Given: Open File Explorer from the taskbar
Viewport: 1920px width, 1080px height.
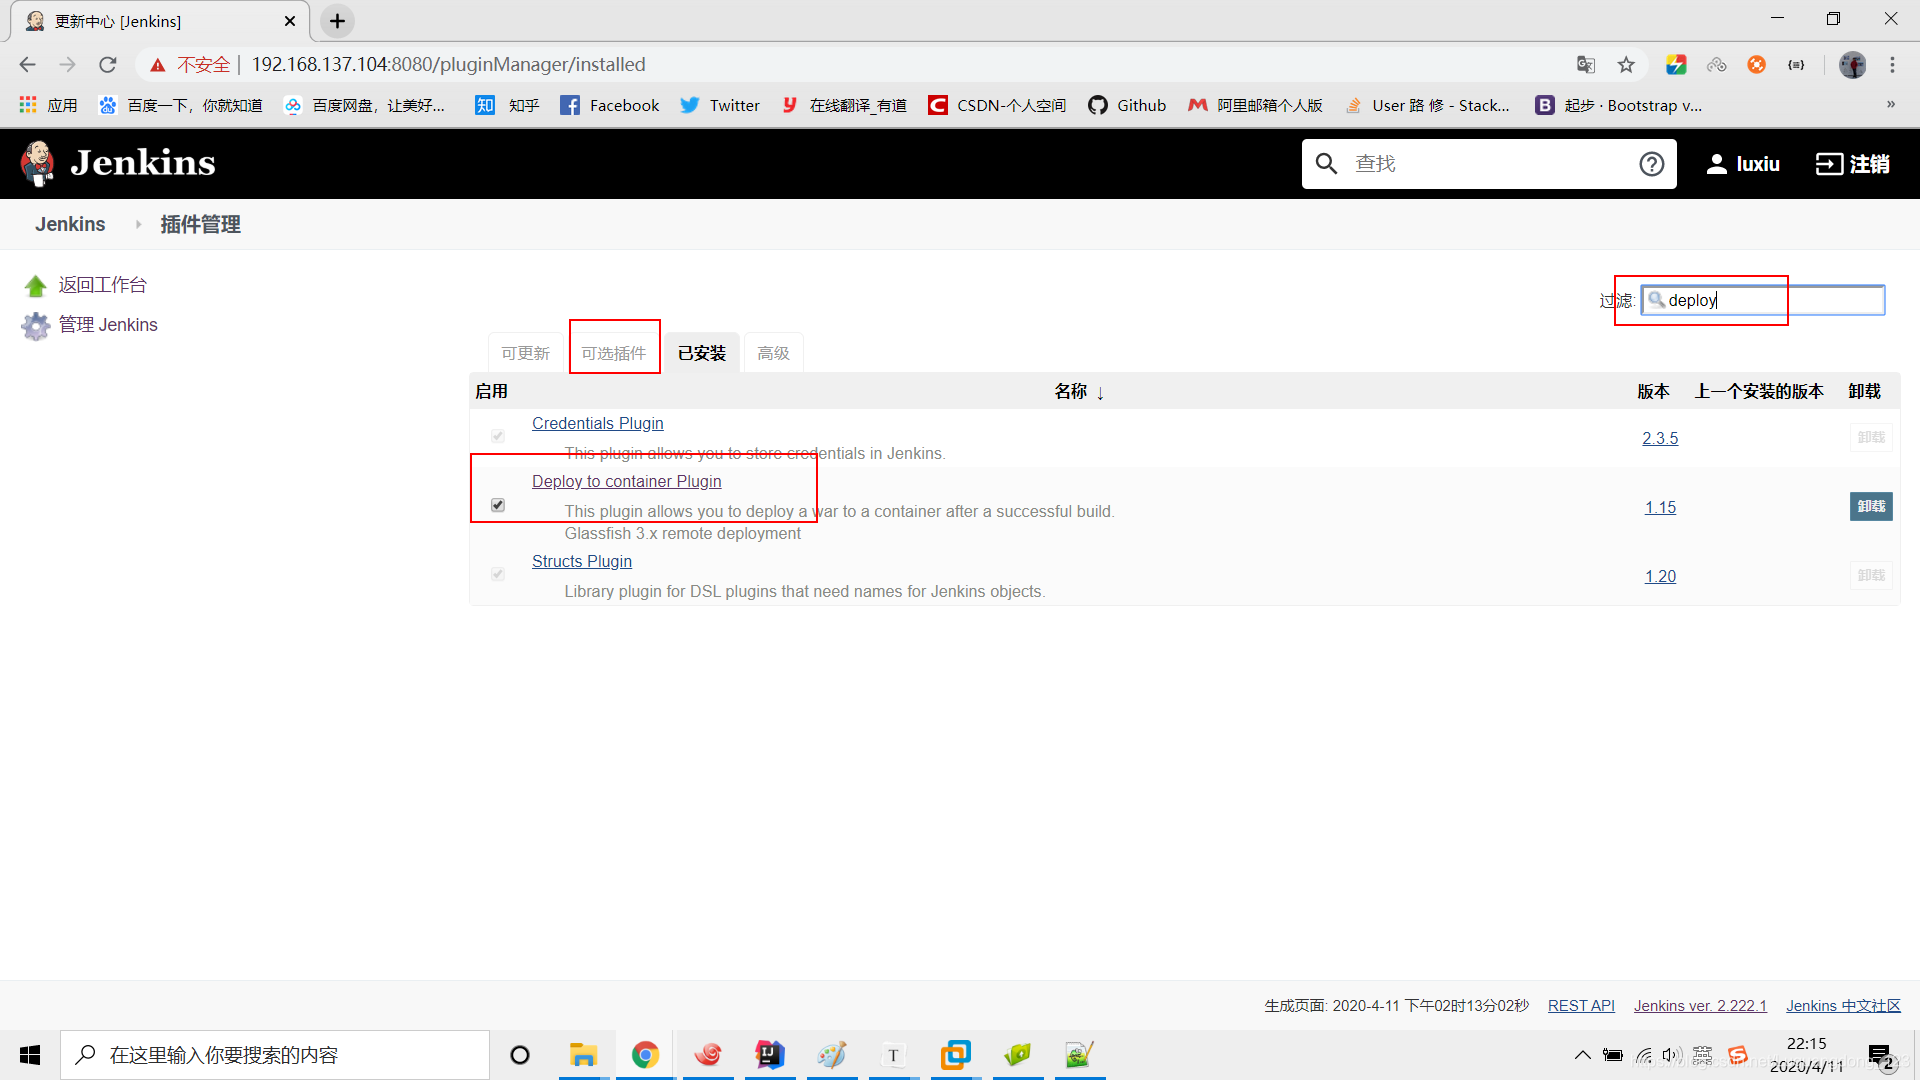Looking at the screenshot, I should [583, 1055].
